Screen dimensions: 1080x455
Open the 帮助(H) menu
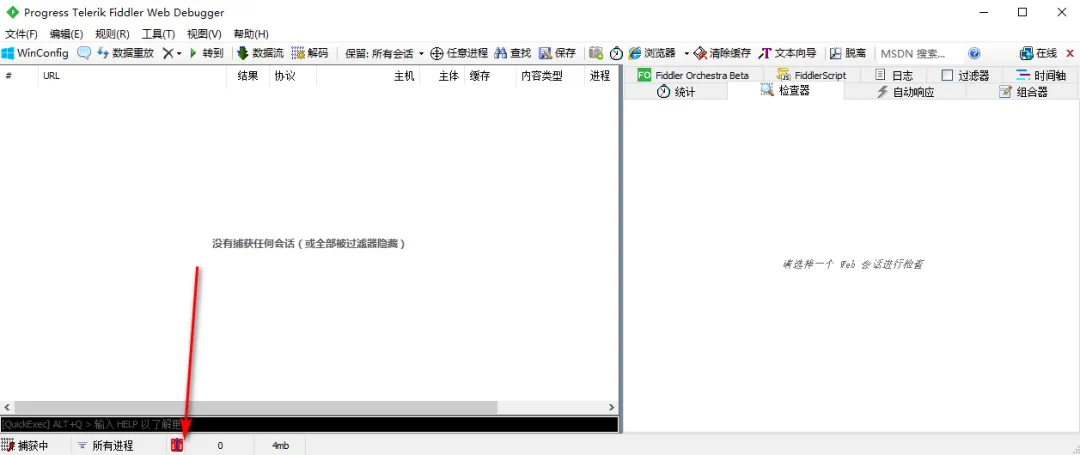point(251,34)
